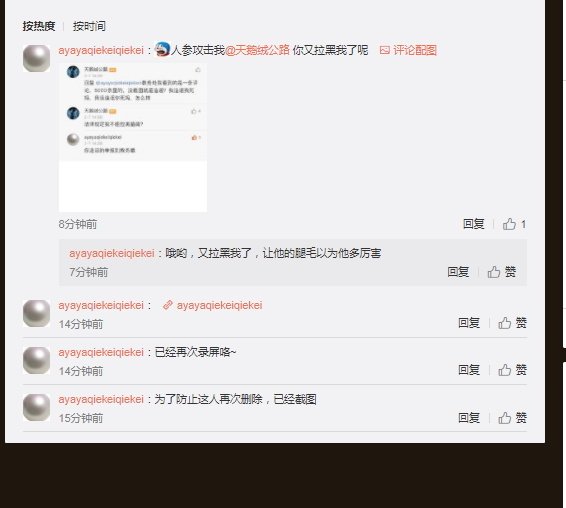
Task: Click the avatar beside 为了防止这人再次删除 comment
Action: (36, 408)
